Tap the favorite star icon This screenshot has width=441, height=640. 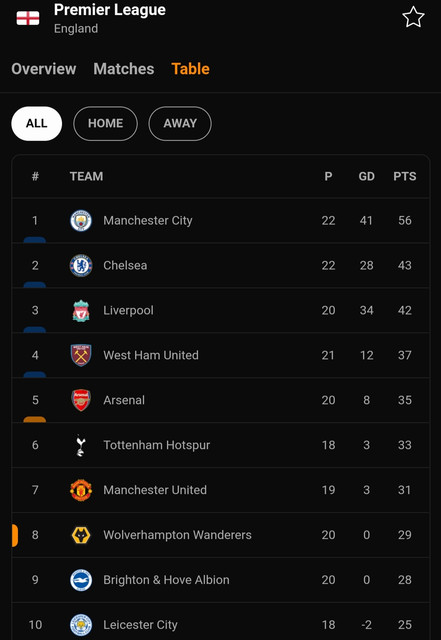pos(413,17)
